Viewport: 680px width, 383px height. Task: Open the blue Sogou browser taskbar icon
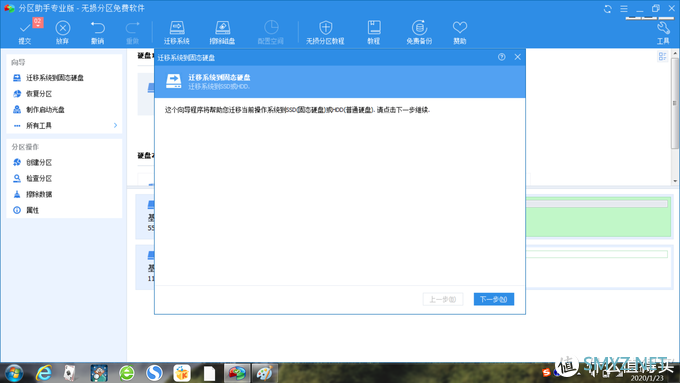tap(154, 373)
